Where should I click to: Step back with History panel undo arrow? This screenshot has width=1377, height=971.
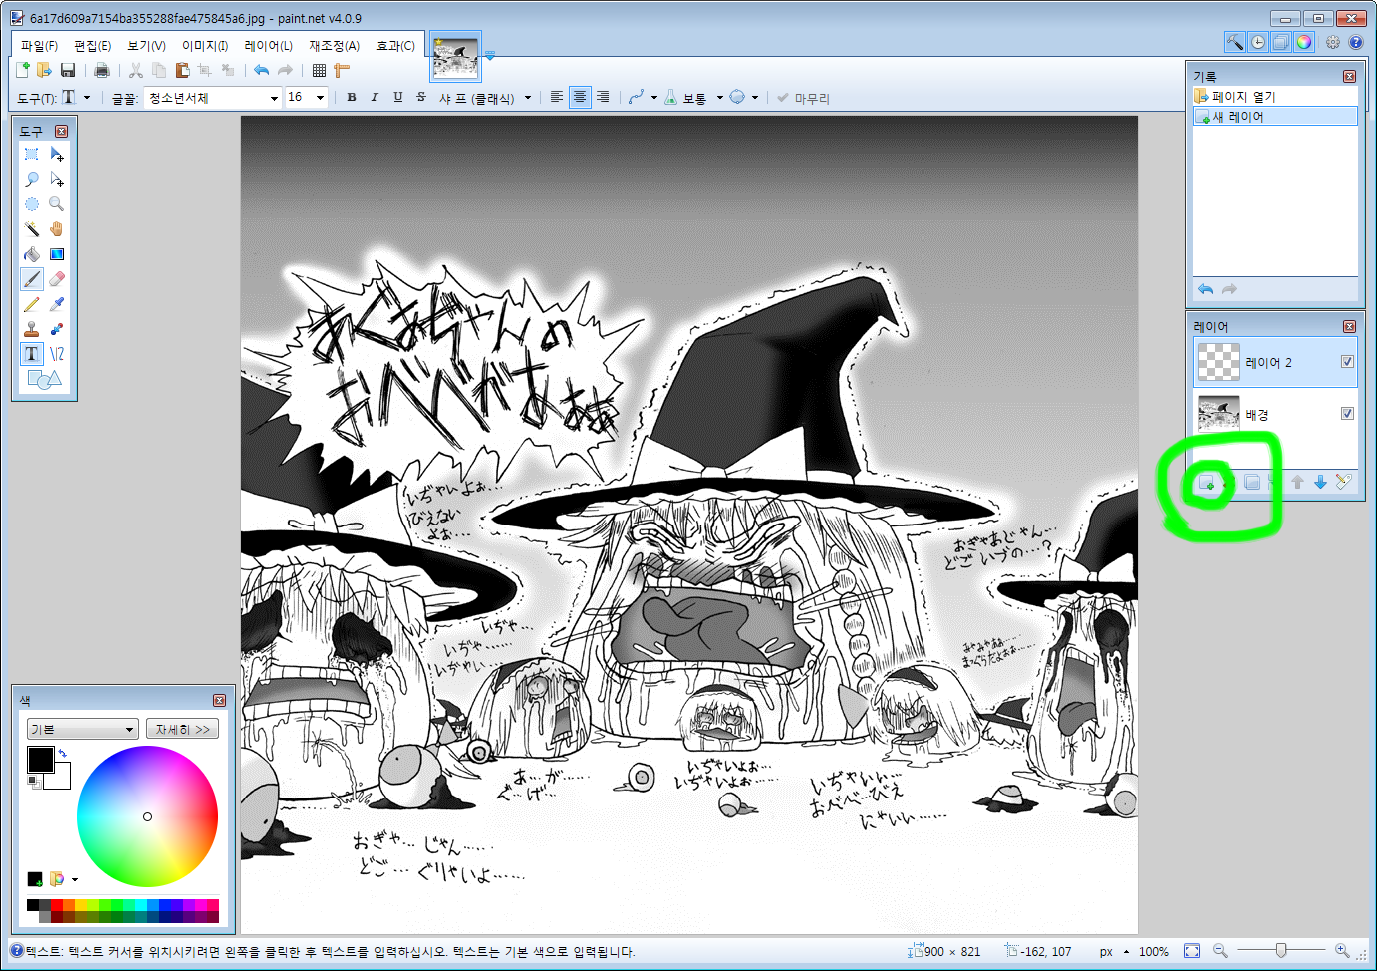(1206, 289)
